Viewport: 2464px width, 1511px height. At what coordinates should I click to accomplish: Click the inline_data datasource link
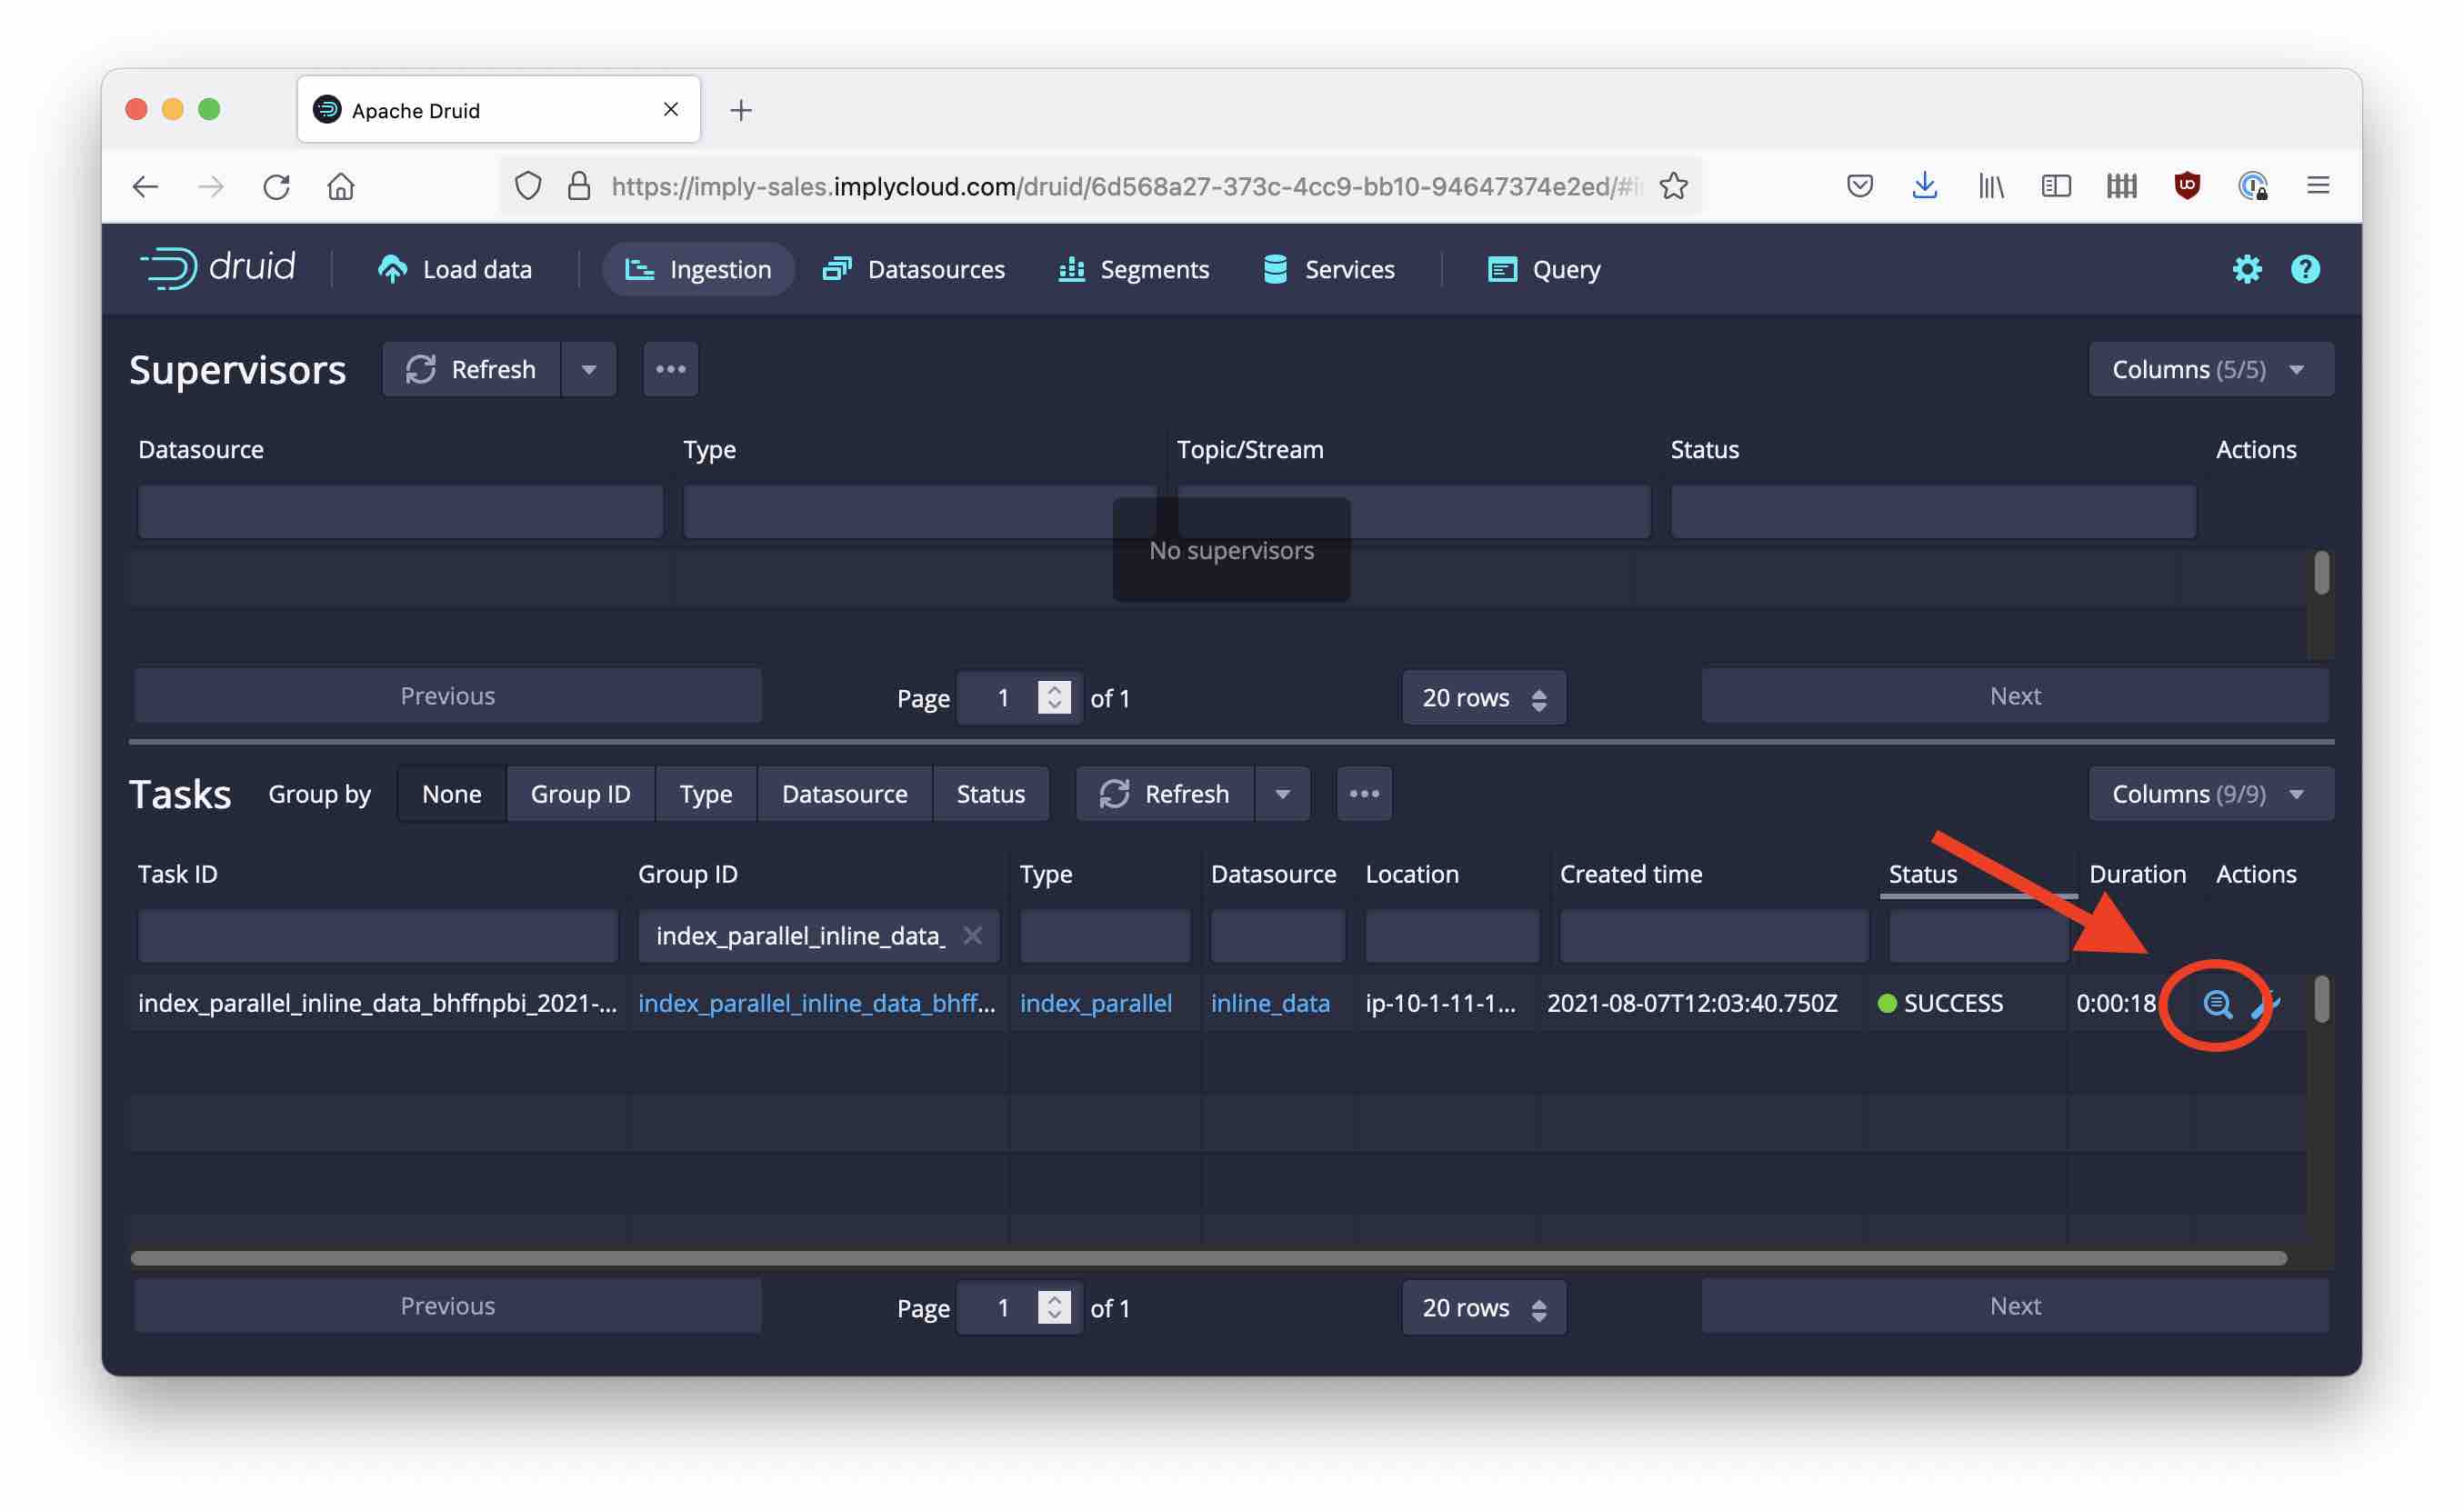tap(1270, 1003)
